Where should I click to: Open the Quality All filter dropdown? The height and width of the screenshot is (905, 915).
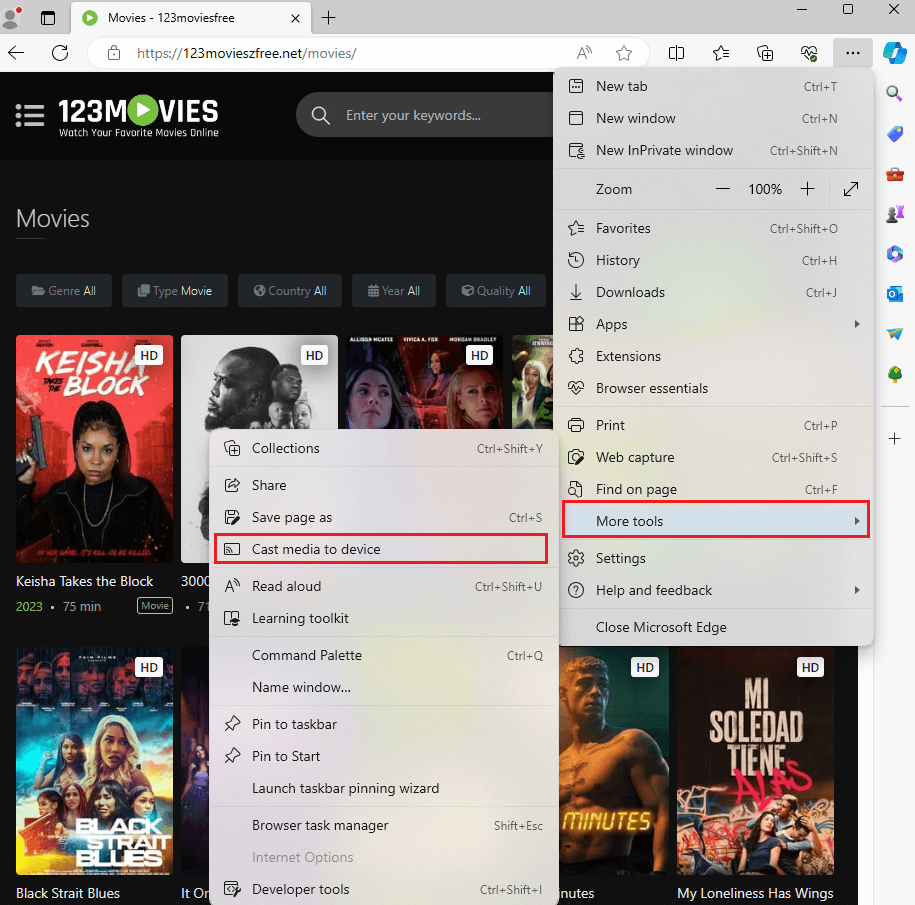point(495,291)
